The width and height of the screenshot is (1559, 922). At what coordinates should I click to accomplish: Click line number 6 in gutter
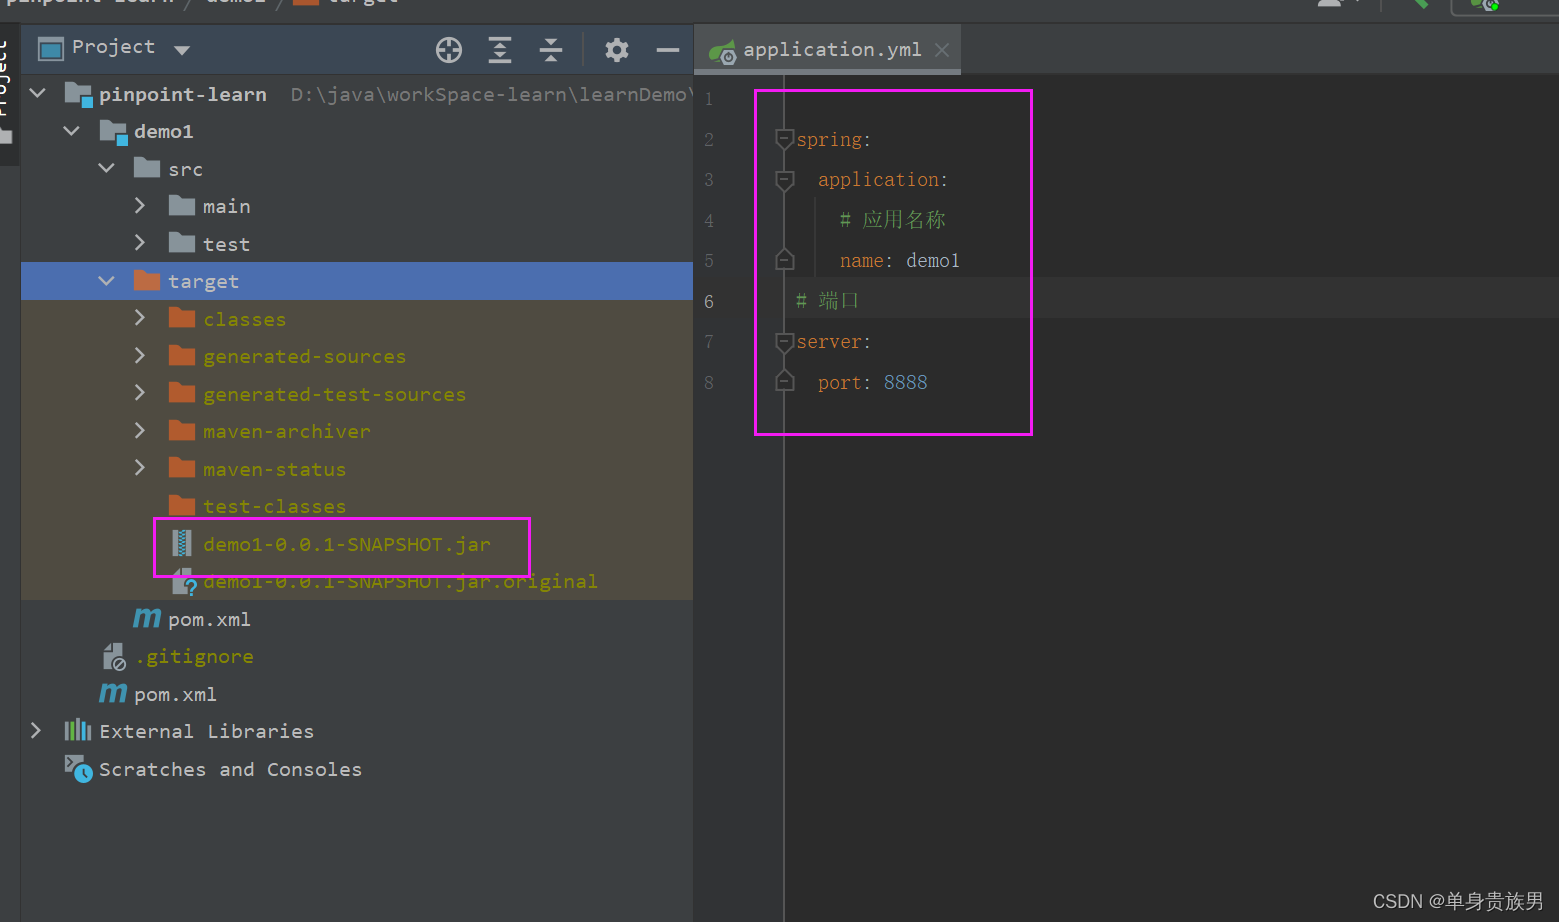(709, 301)
